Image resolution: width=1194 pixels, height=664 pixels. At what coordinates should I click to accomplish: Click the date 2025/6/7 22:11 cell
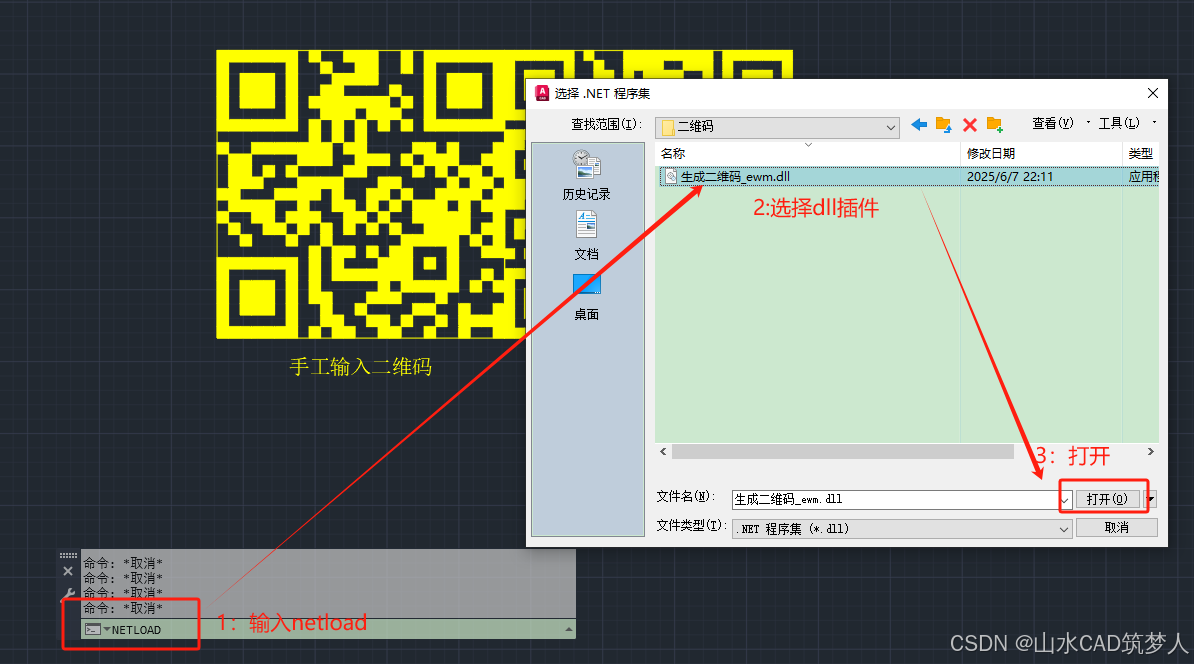pos(1010,177)
